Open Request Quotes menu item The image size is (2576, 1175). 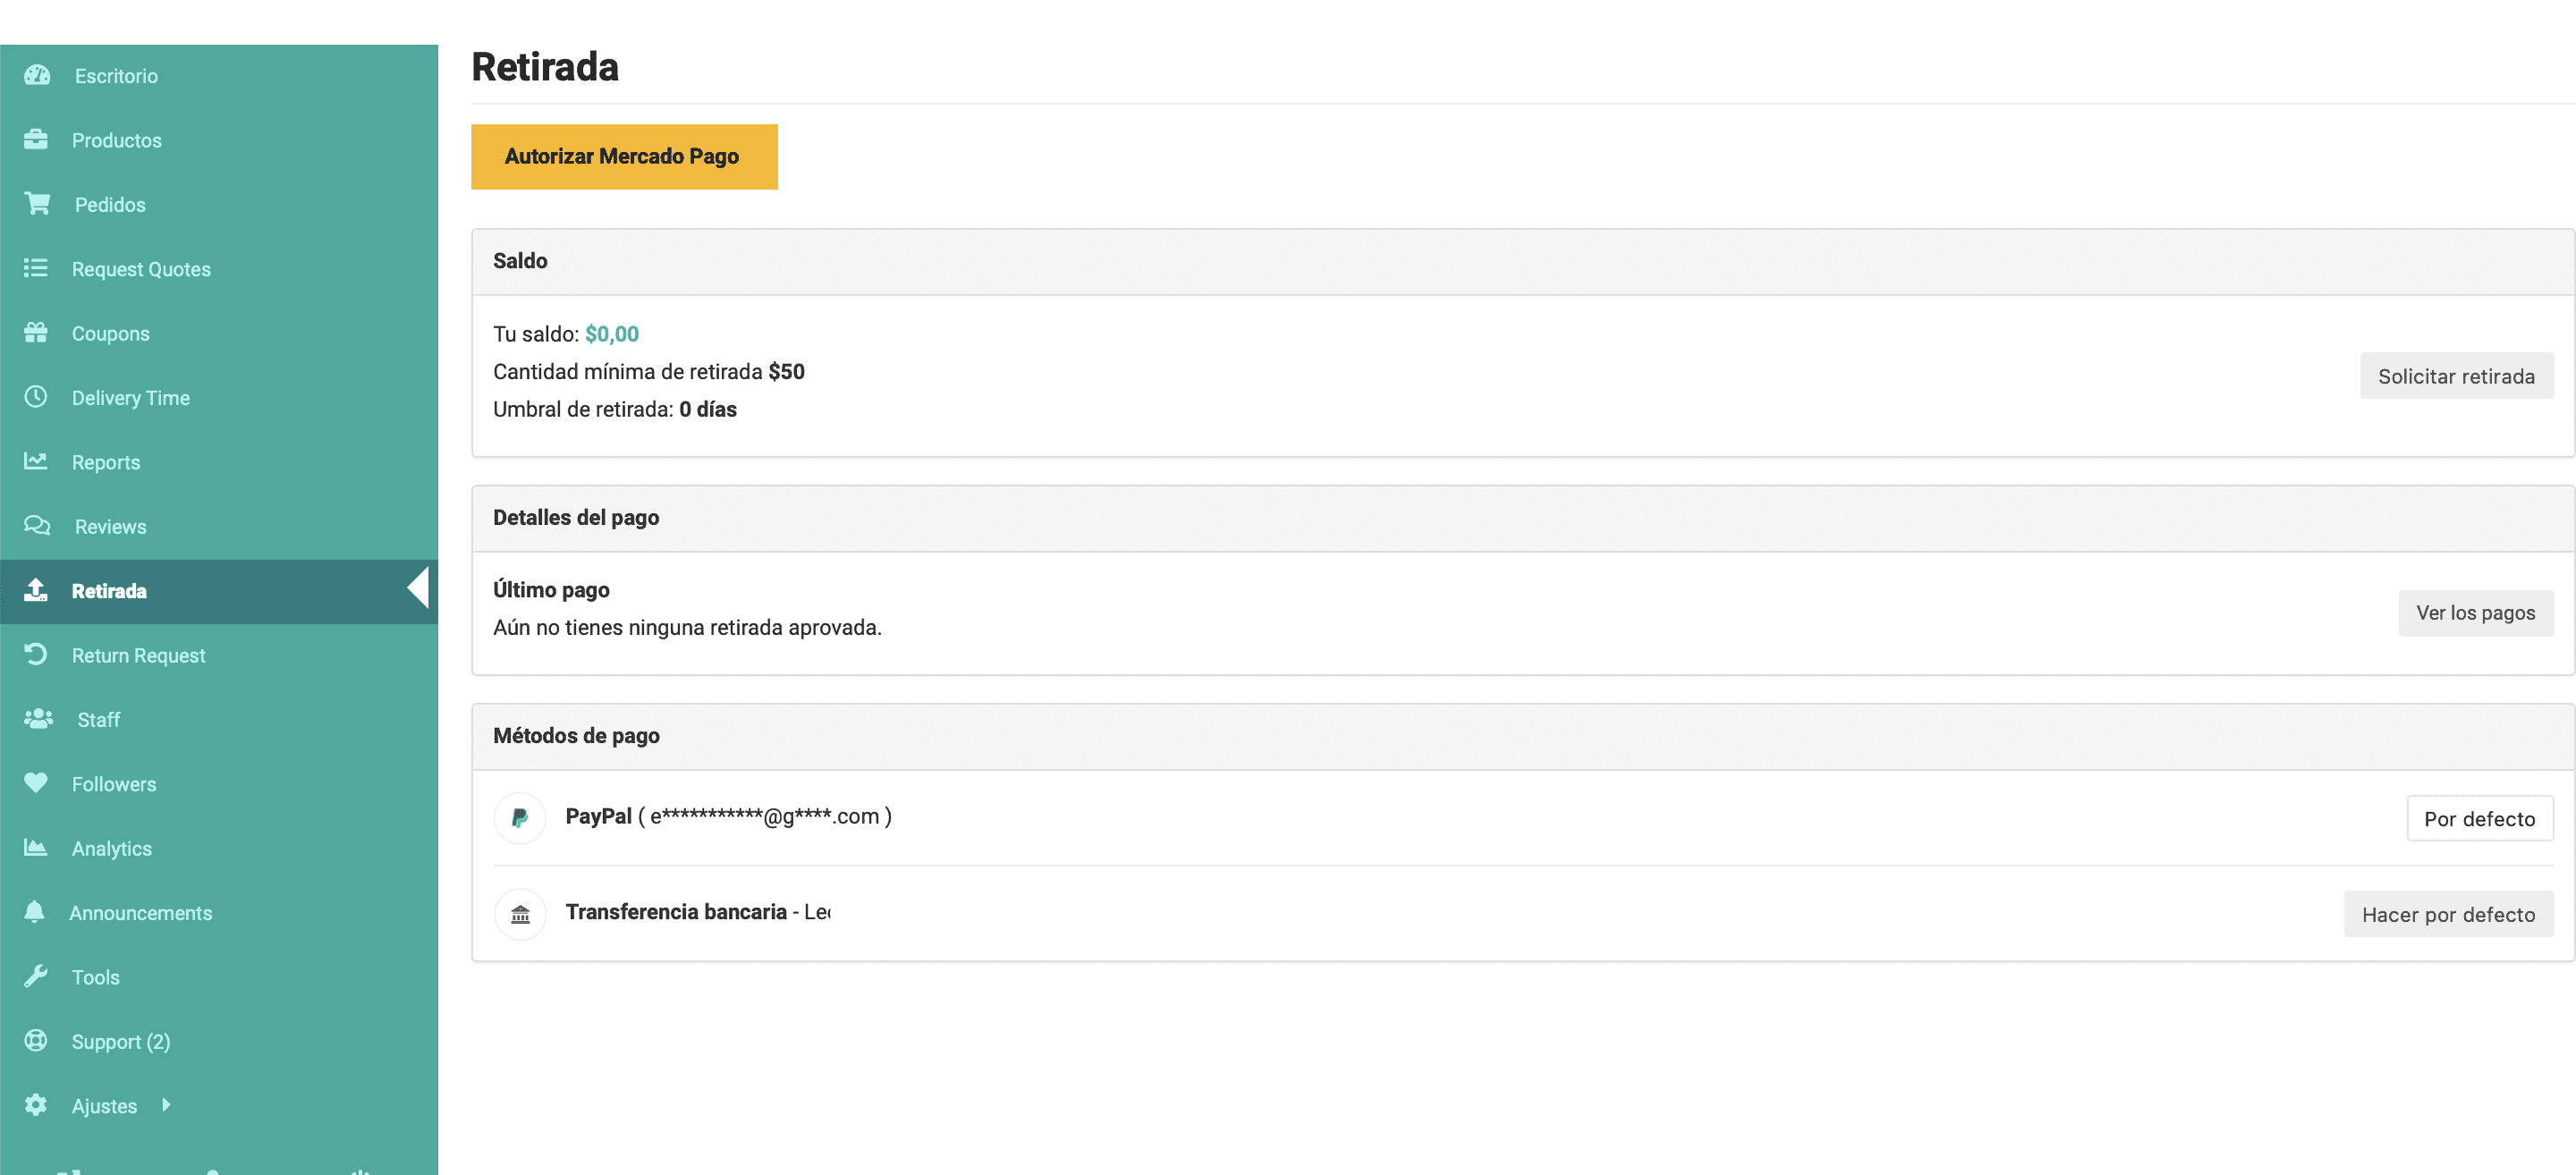pos(141,269)
